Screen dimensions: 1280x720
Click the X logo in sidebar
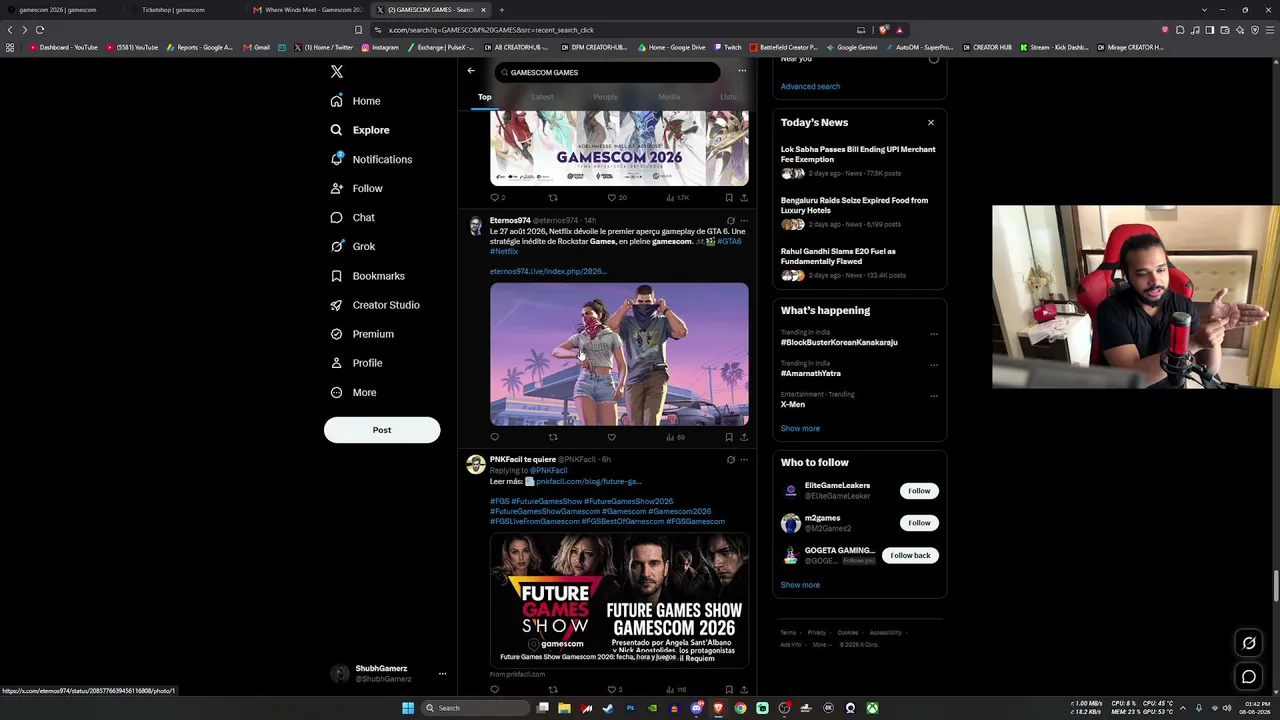click(x=337, y=72)
